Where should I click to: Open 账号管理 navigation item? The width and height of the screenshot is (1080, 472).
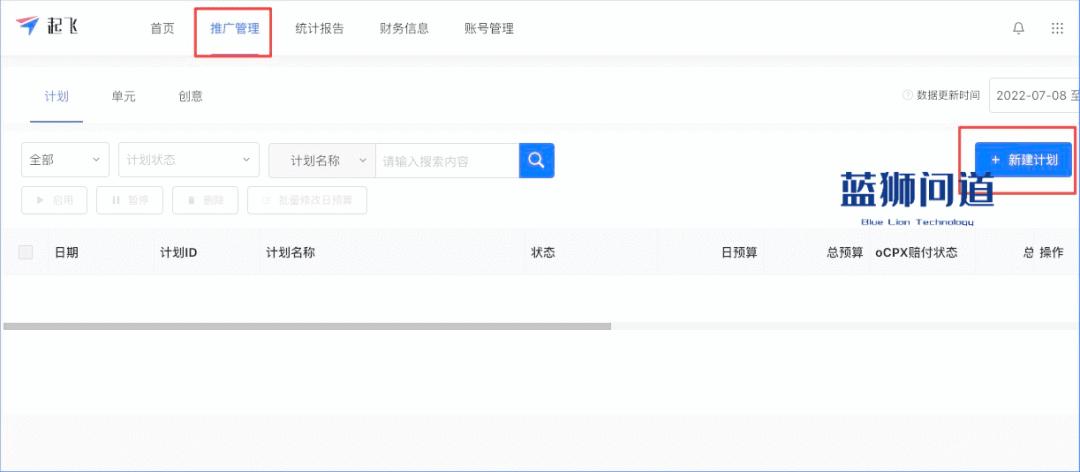pyautogui.click(x=489, y=29)
